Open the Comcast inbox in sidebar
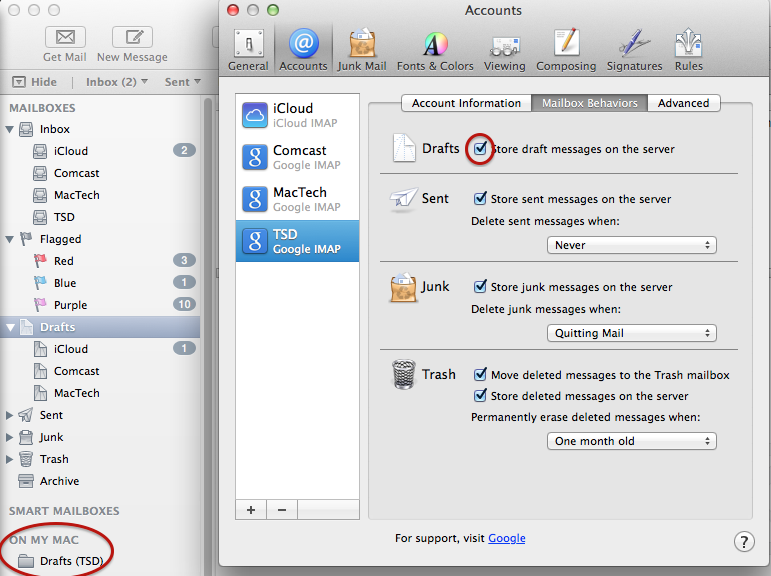This screenshot has width=771, height=576. 100,173
